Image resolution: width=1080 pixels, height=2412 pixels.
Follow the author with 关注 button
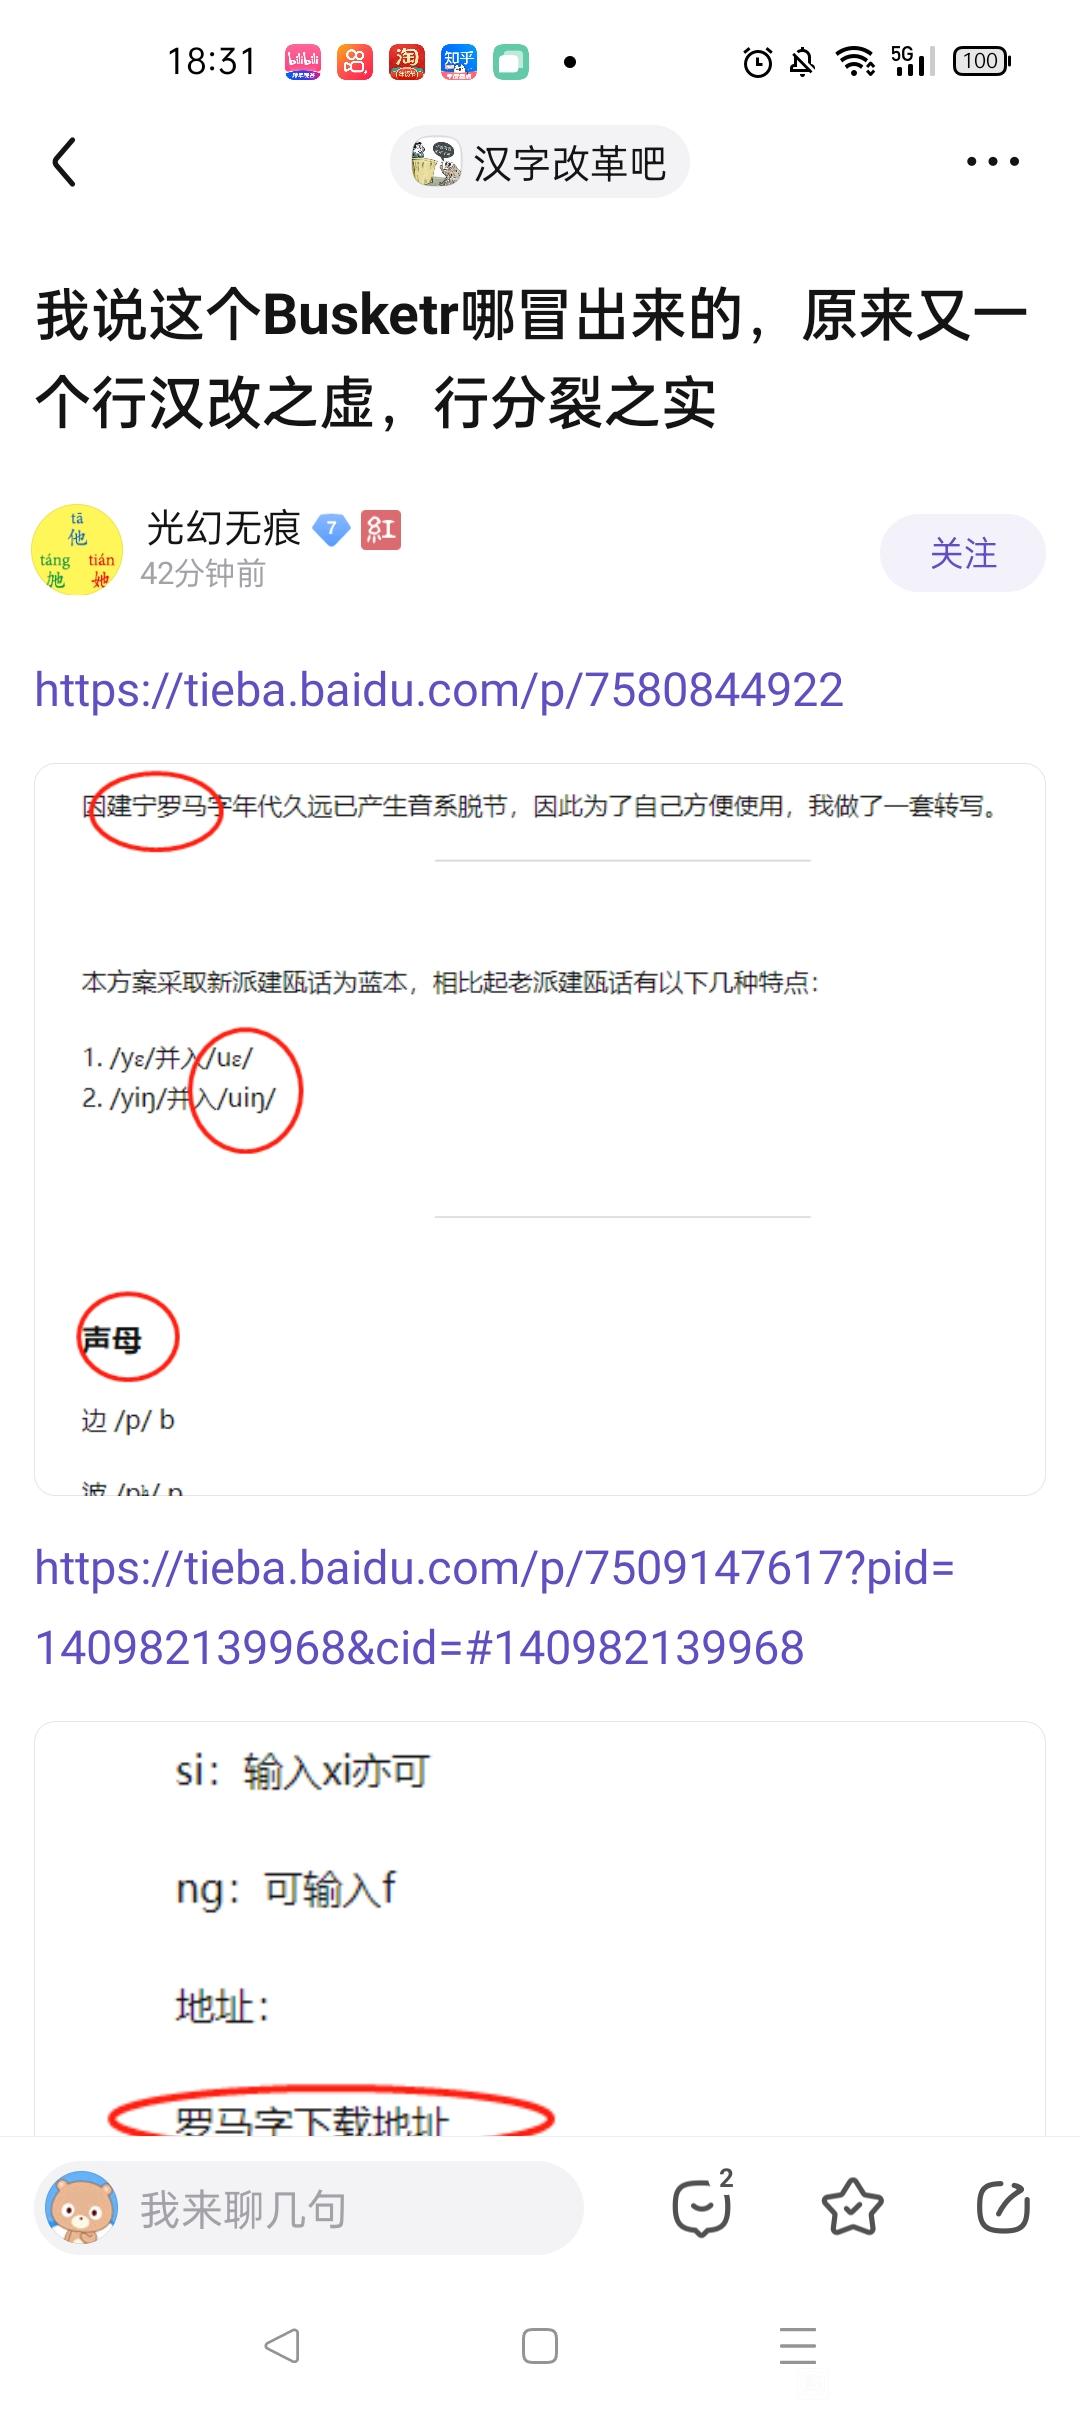tap(963, 553)
